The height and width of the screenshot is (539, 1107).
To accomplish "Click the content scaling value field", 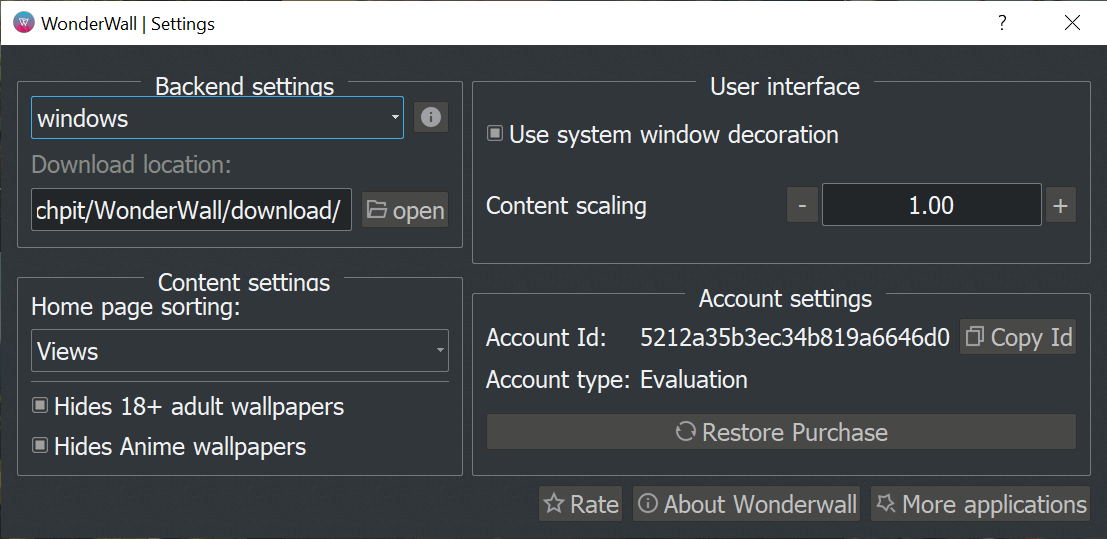I will [931, 206].
